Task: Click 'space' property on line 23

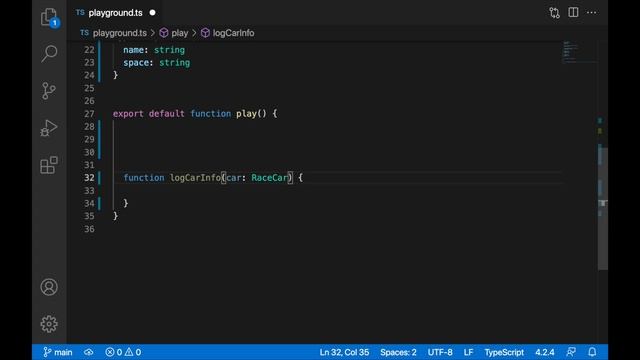Action: pos(136,63)
